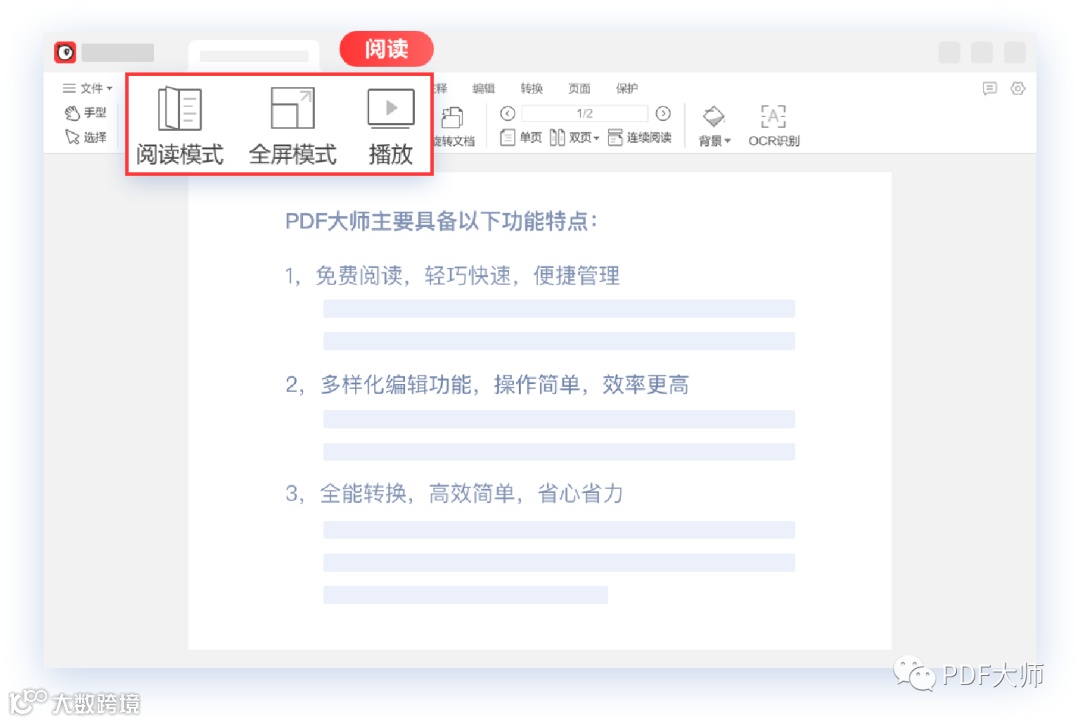The height and width of the screenshot is (723, 1080).
Task: Click heading PDF大师主要具备以下功能特点
Action: coord(442,221)
